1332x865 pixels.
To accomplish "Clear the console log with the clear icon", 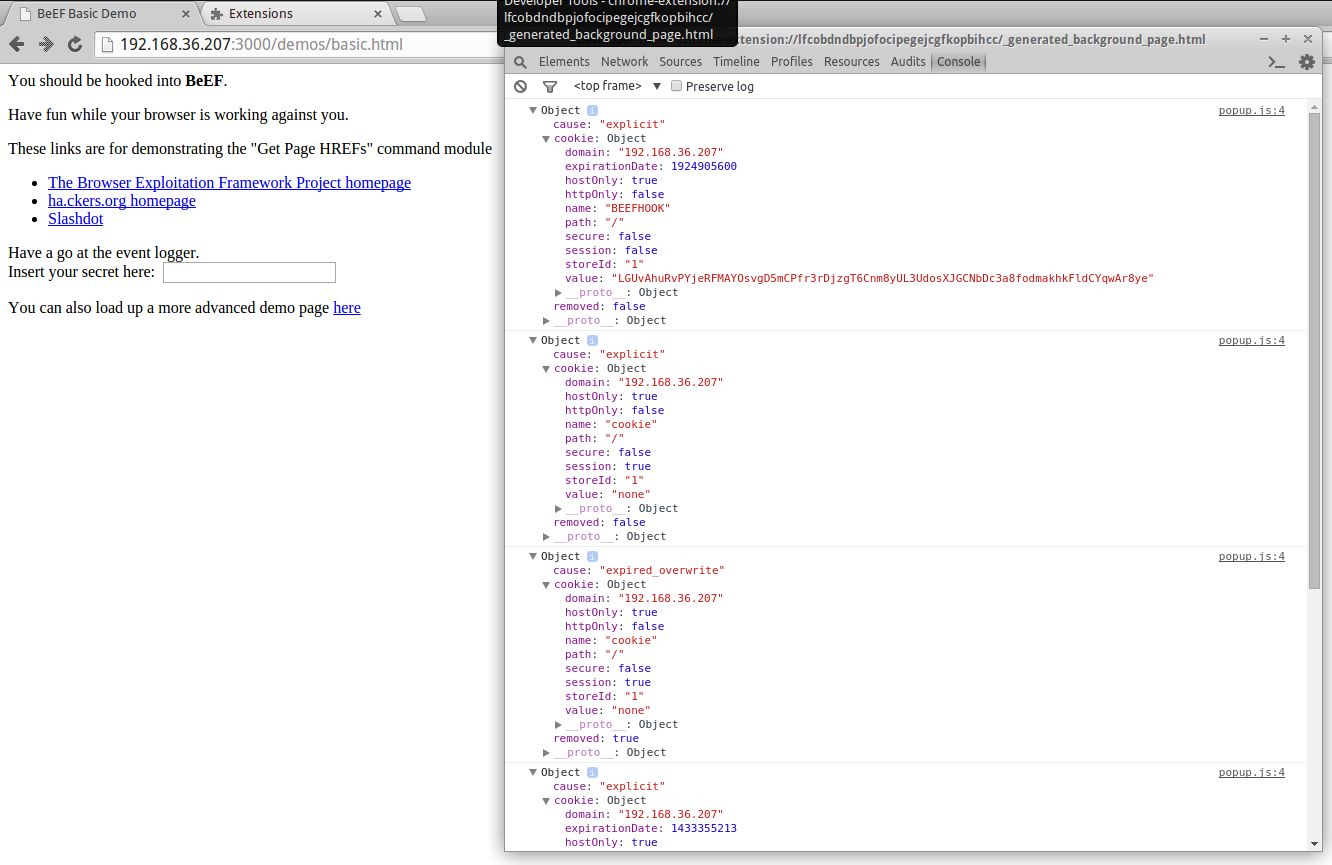I will click(520, 87).
